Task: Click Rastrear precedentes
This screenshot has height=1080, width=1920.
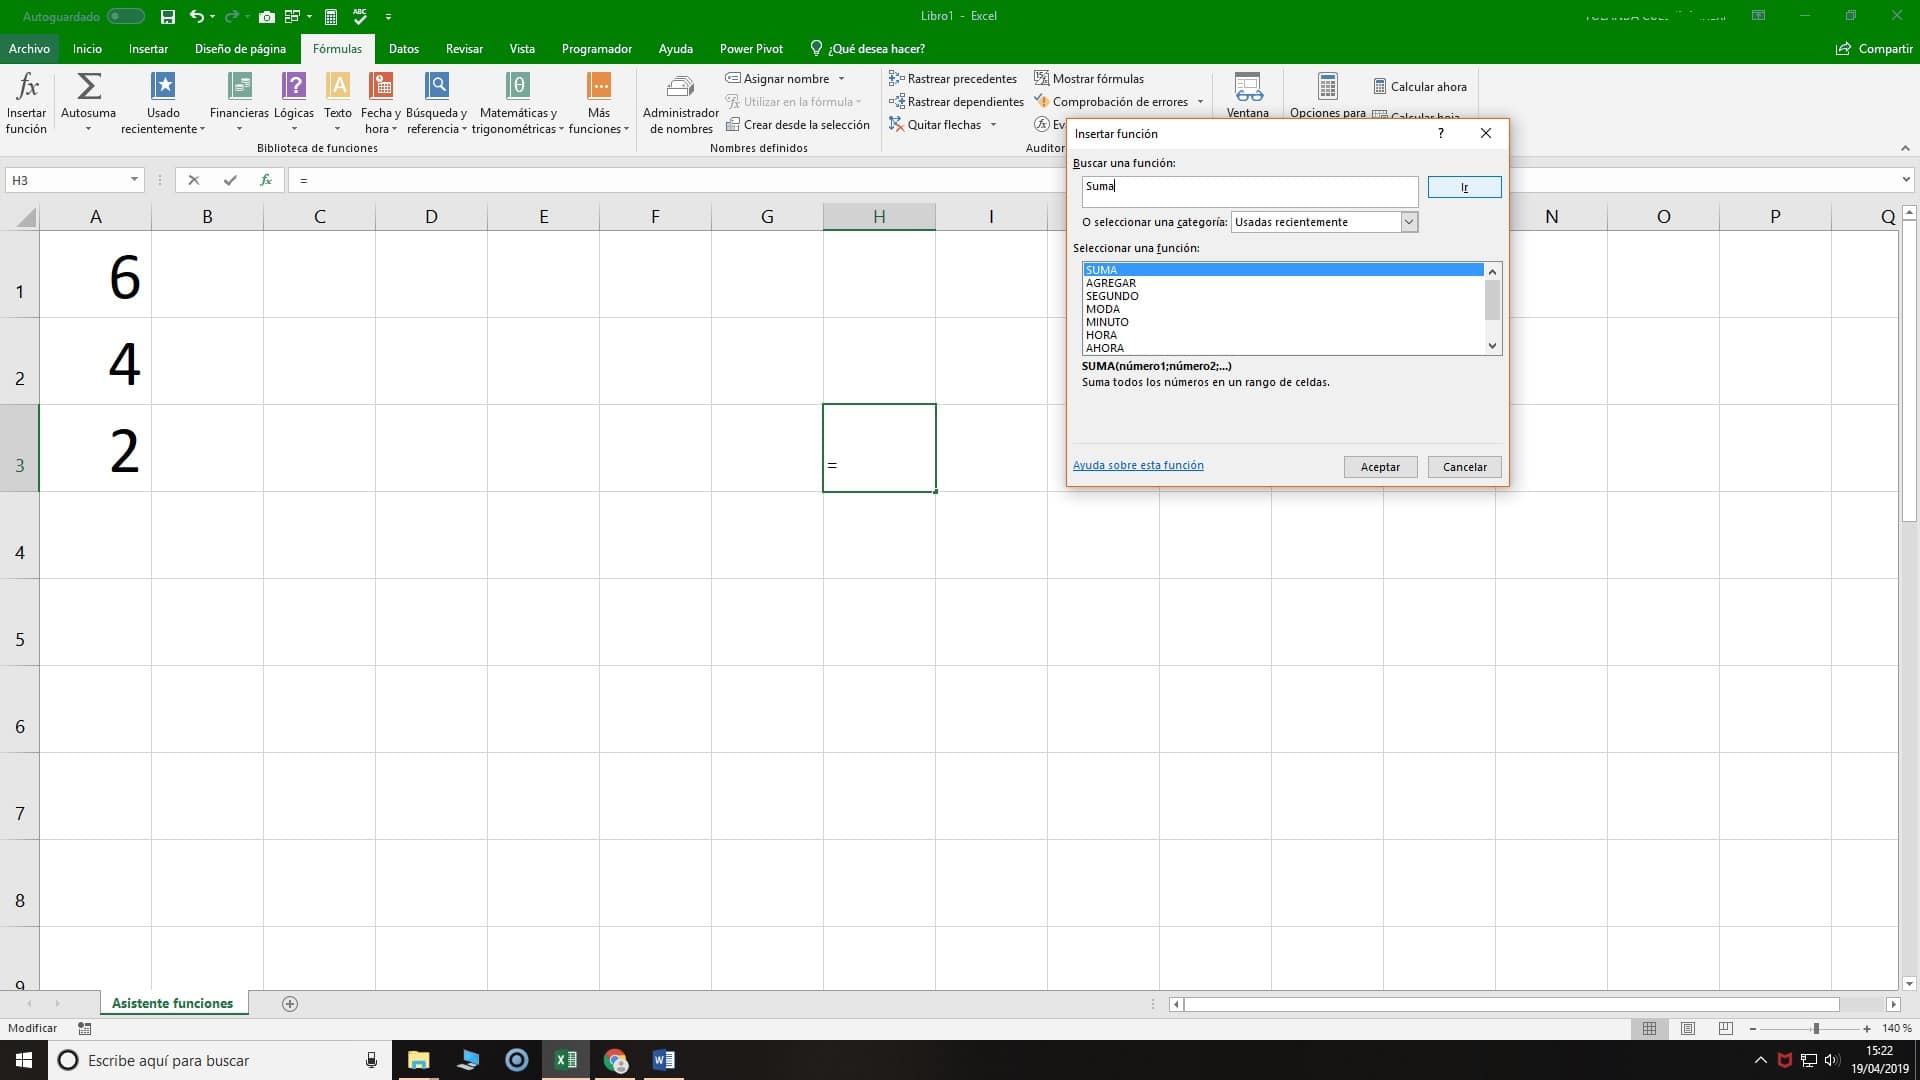Action: click(953, 78)
